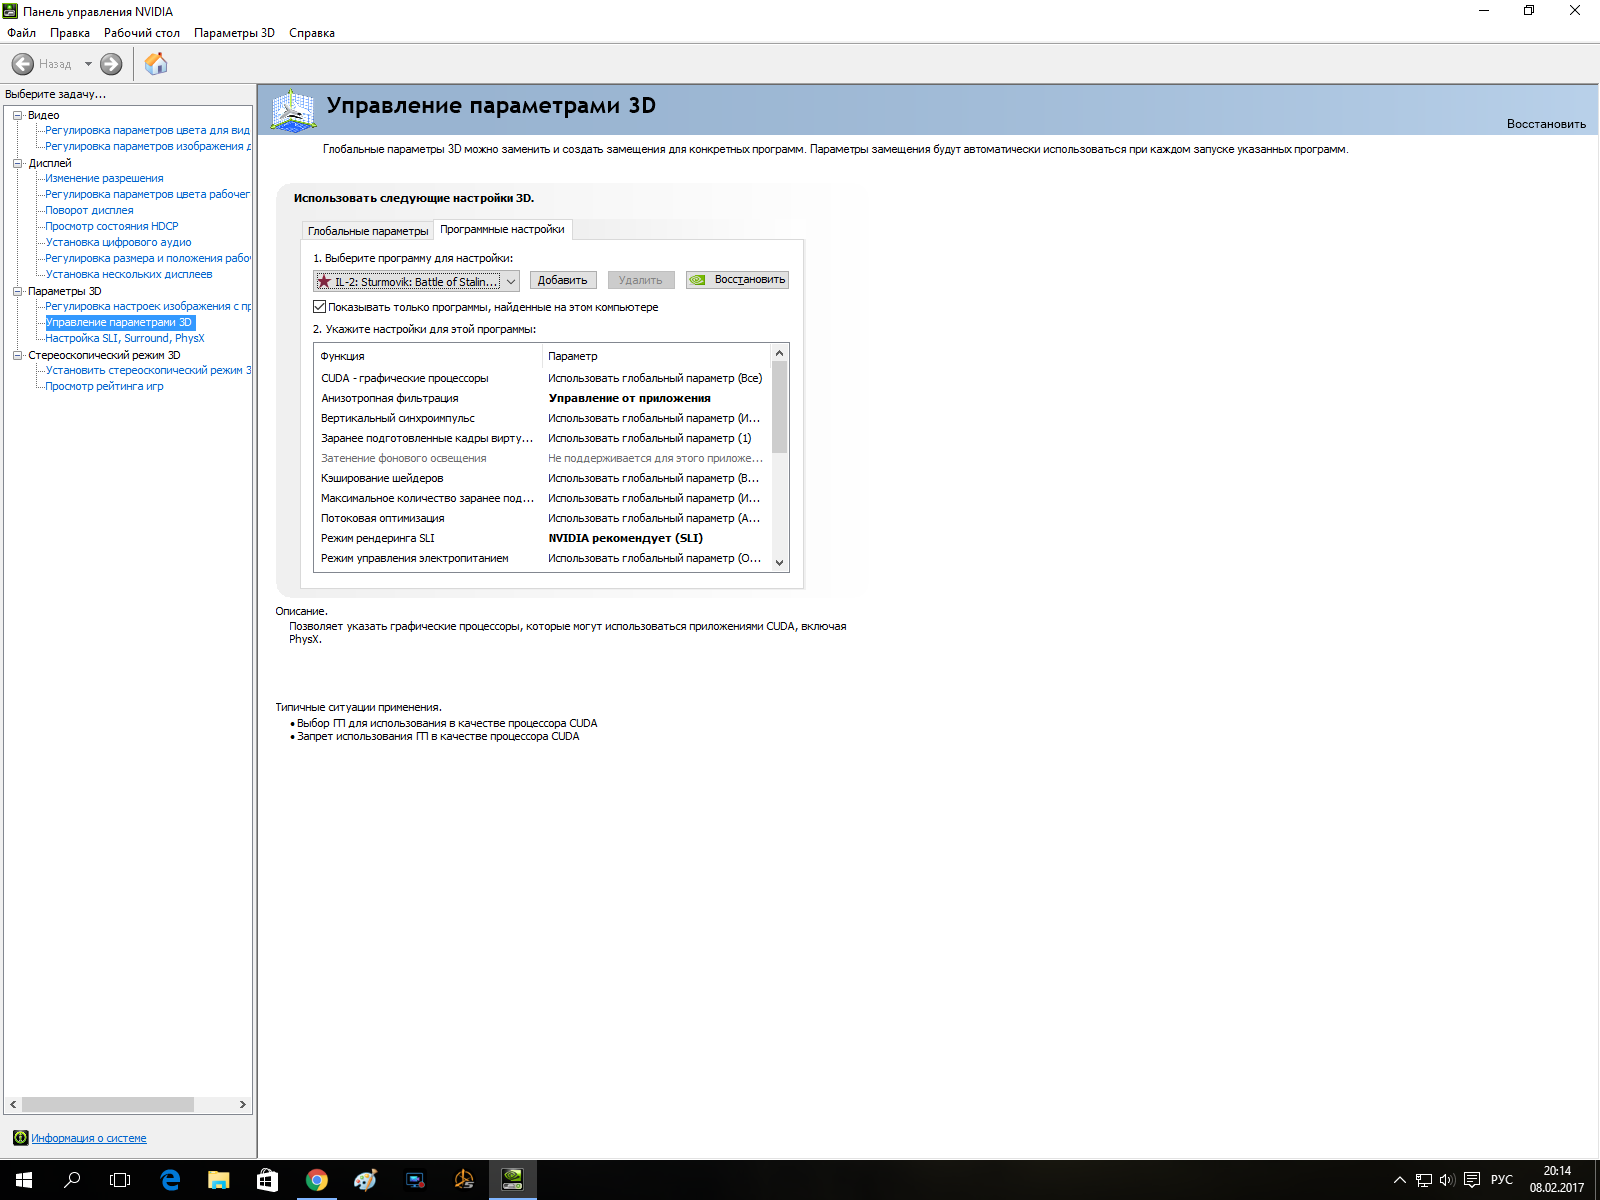The image size is (1600, 1200).
Task: Open Поворот дисплея task
Action: coord(89,210)
